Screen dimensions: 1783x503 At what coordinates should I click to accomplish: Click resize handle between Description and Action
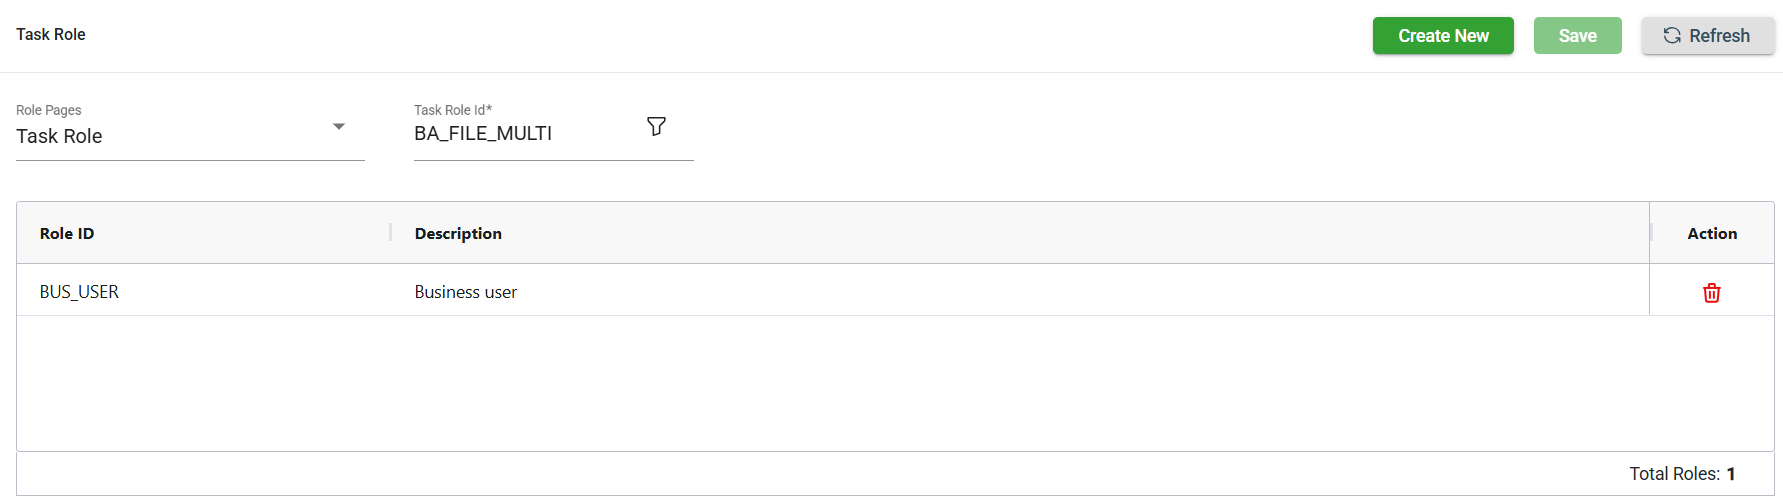[x=1650, y=233]
